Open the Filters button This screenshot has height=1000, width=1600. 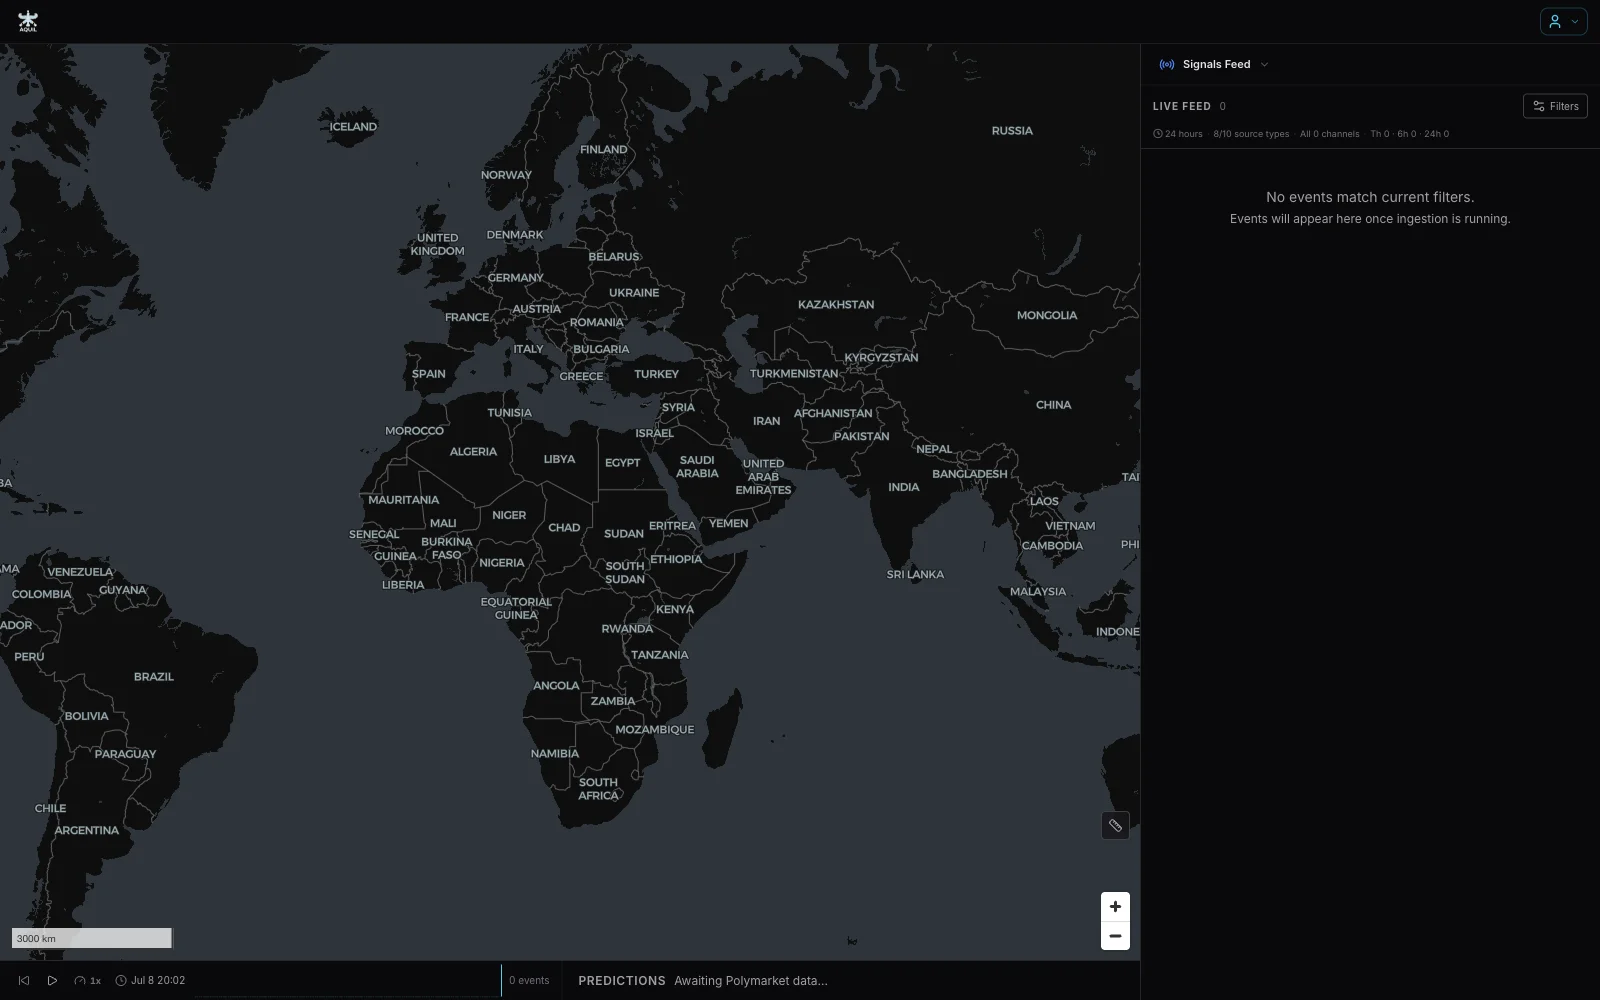click(x=1555, y=106)
